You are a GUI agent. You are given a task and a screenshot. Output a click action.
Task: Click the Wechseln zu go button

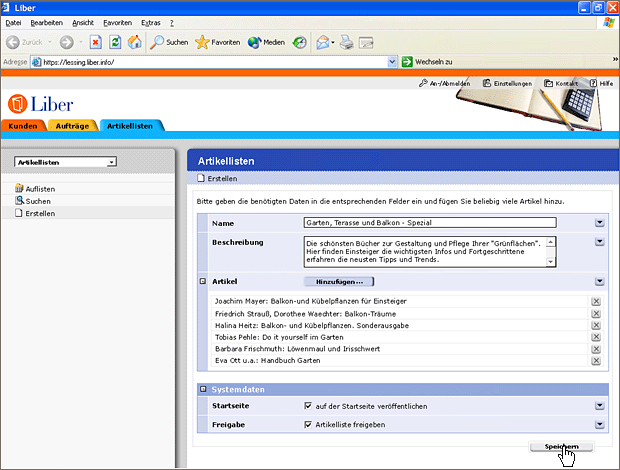click(x=427, y=62)
